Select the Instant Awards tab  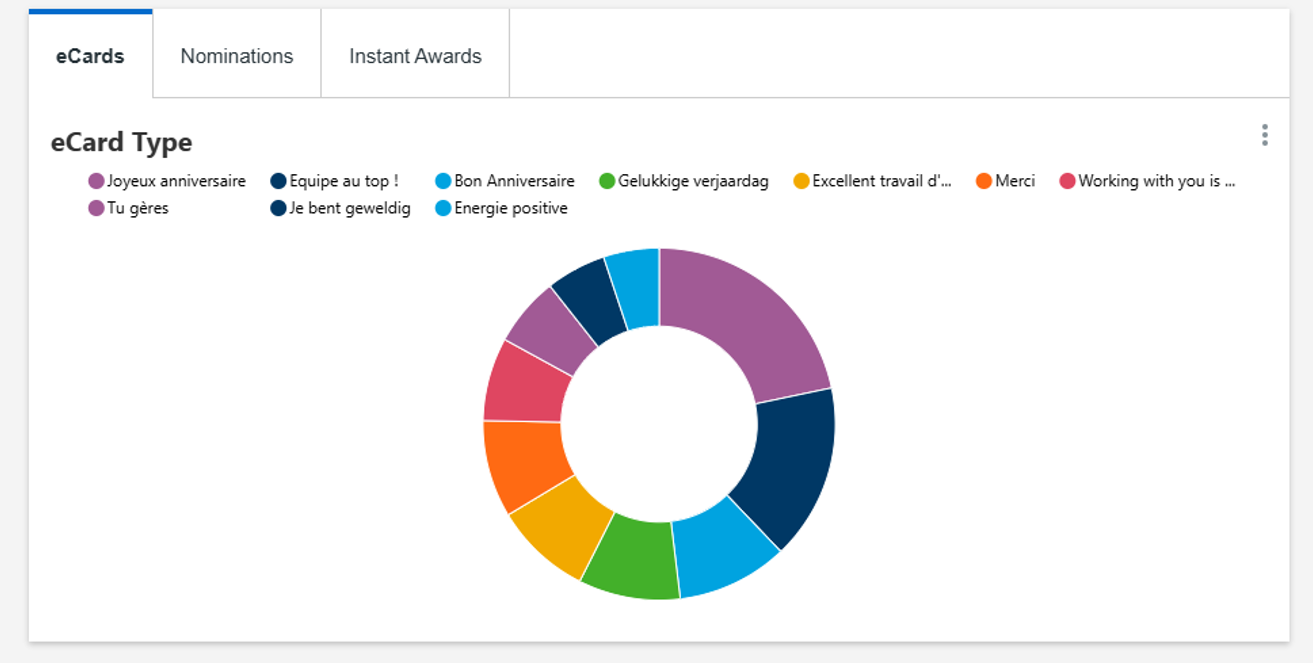point(415,56)
